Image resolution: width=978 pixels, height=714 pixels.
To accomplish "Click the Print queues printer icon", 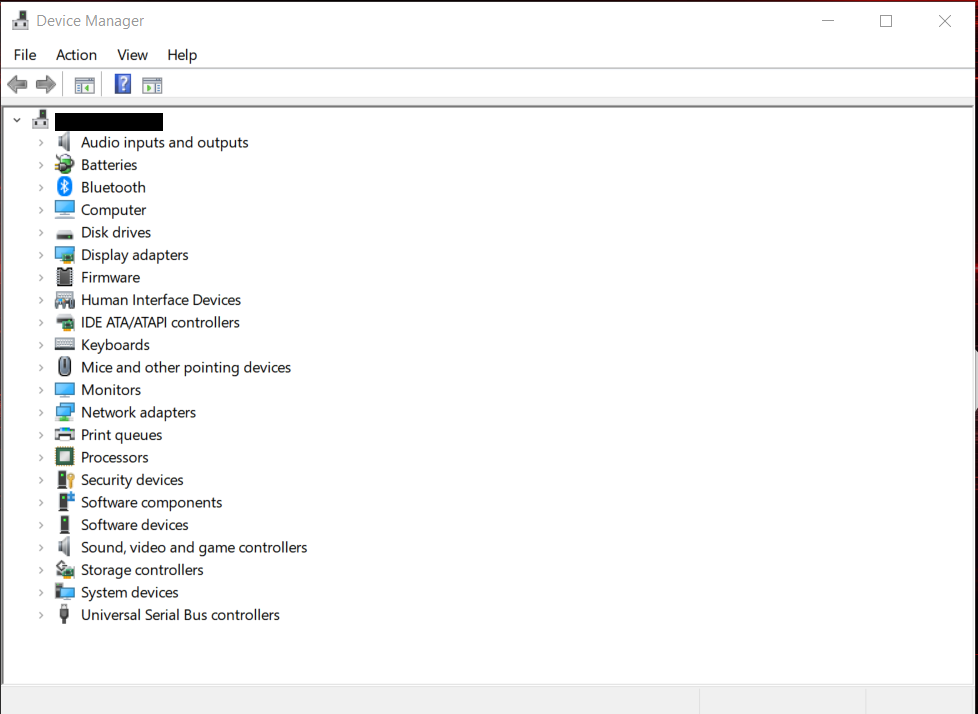I will [x=64, y=434].
